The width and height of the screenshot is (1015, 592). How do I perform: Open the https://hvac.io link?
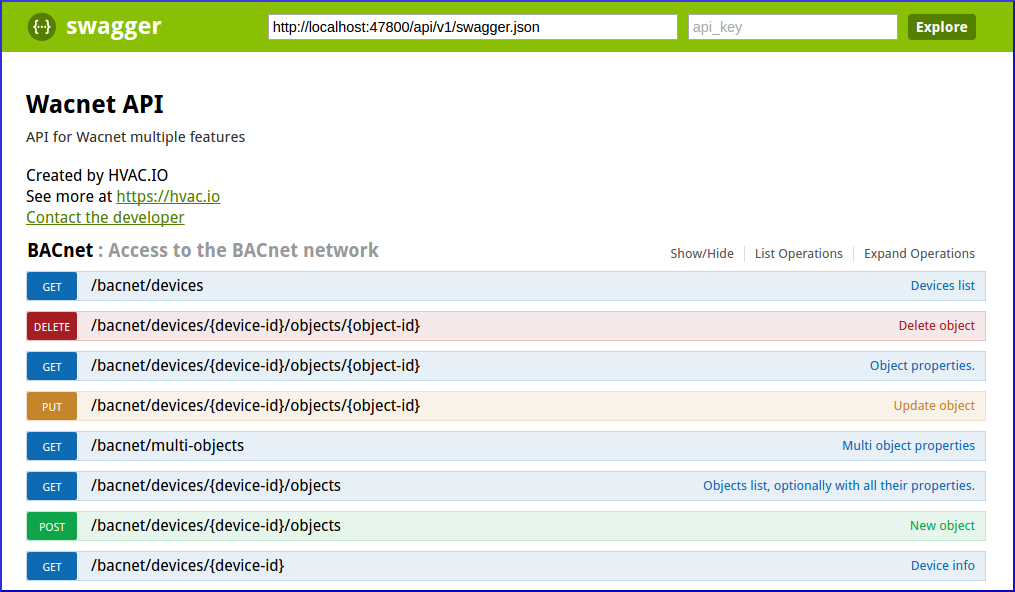(x=168, y=196)
